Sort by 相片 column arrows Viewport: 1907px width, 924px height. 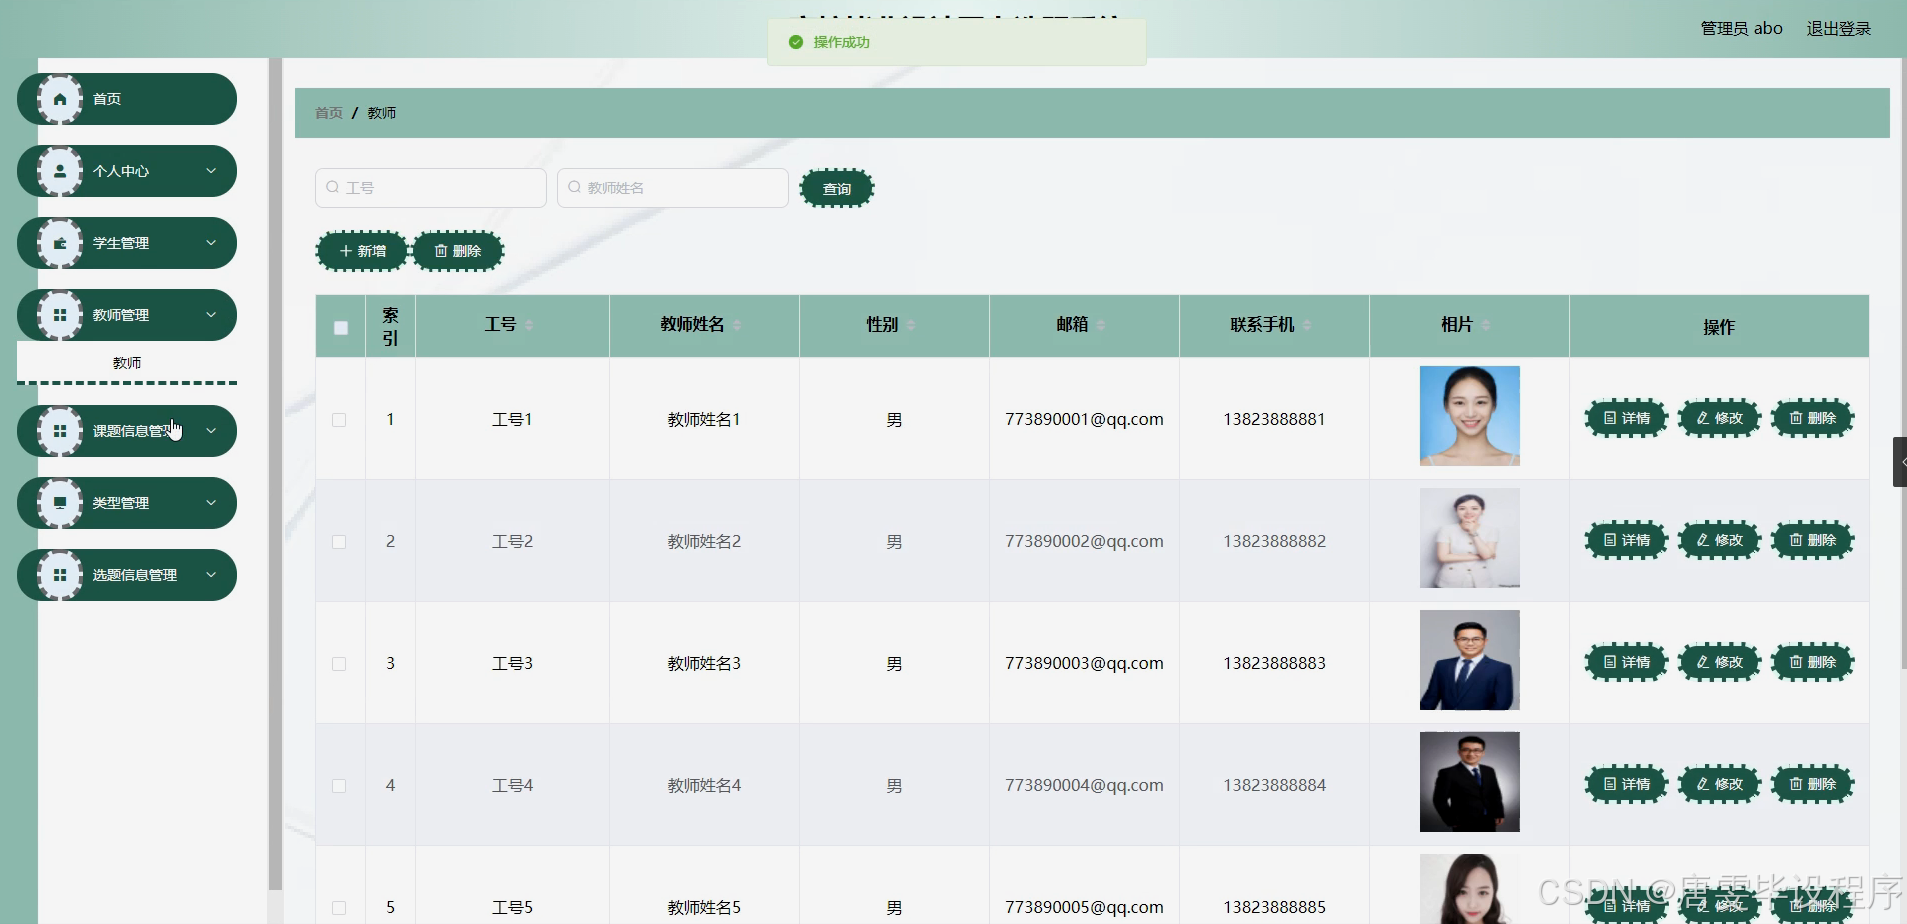click(x=1486, y=325)
